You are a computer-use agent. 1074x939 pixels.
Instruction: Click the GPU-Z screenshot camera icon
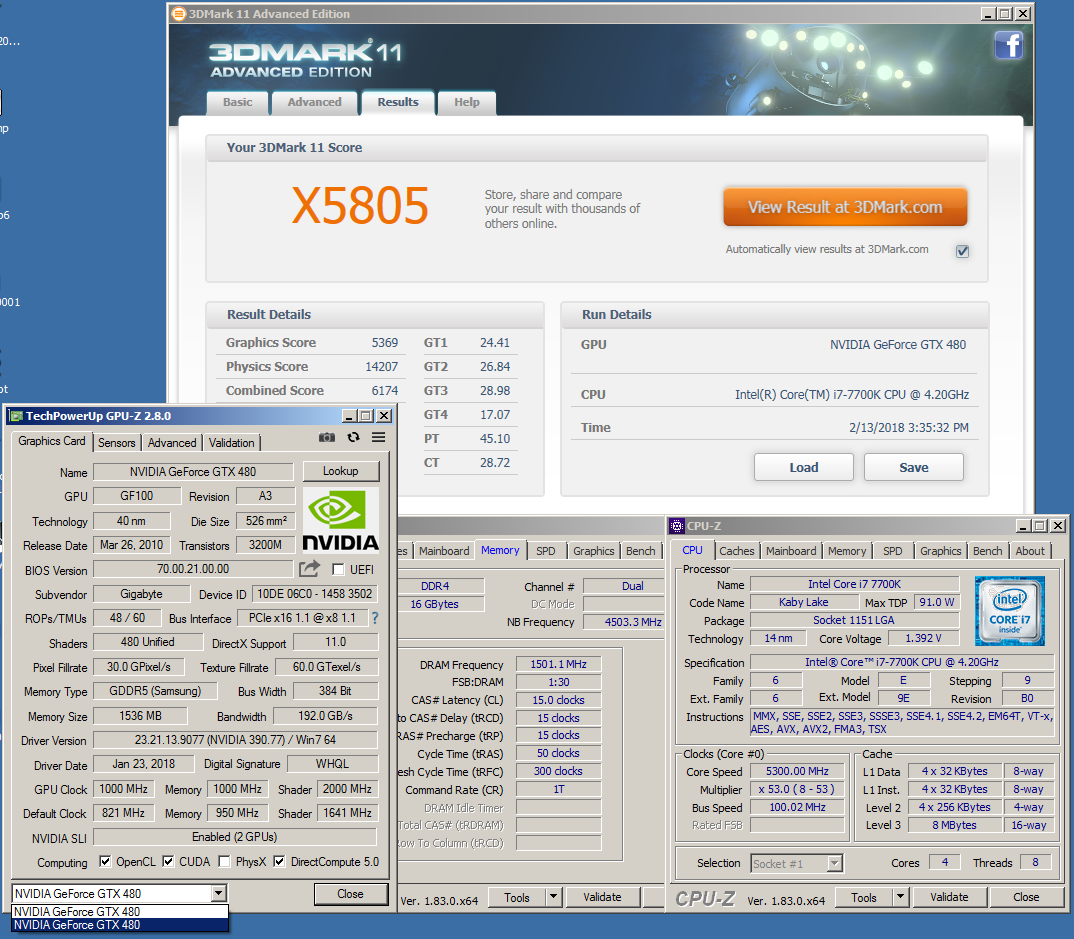tap(327, 438)
